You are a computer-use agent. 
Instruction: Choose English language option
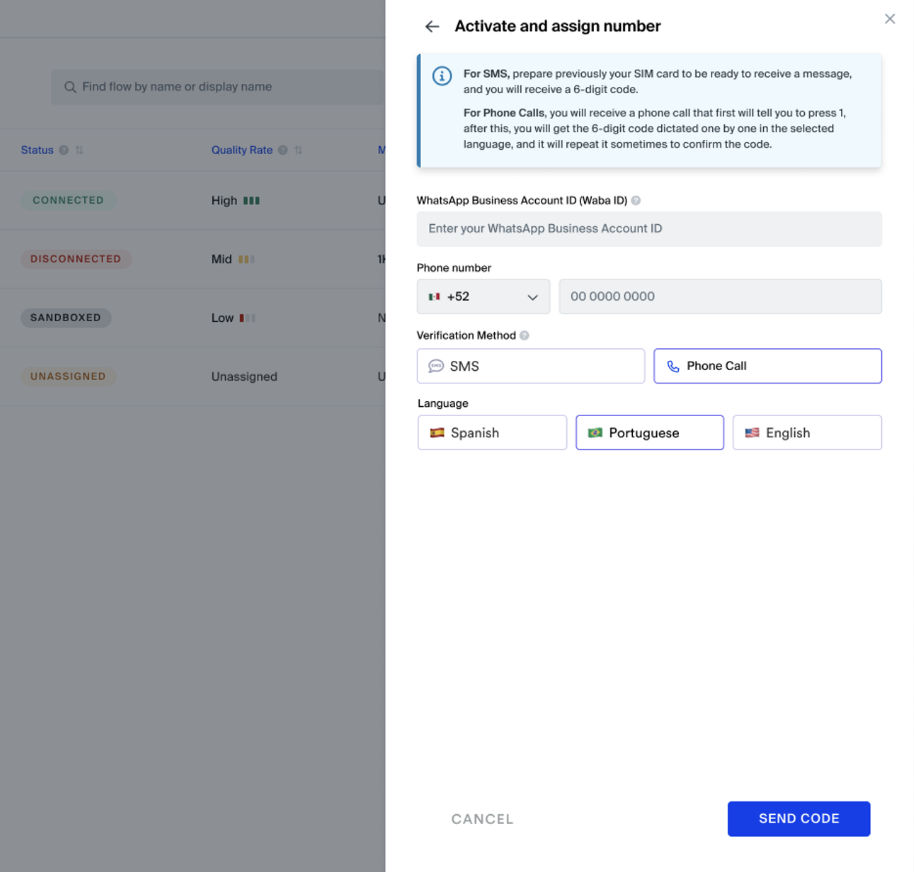(807, 433)
